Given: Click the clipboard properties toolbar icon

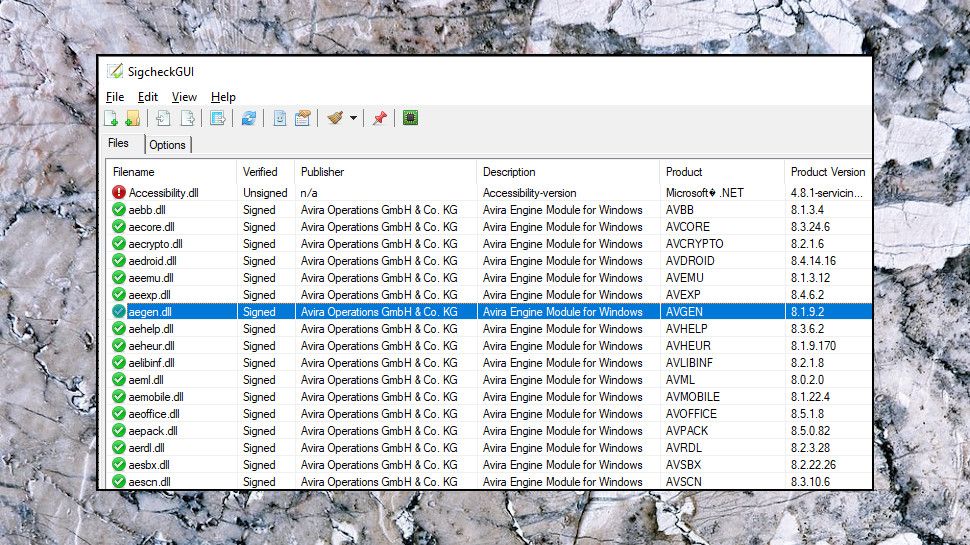Looking at the screenshot, I should coord(303,118).
